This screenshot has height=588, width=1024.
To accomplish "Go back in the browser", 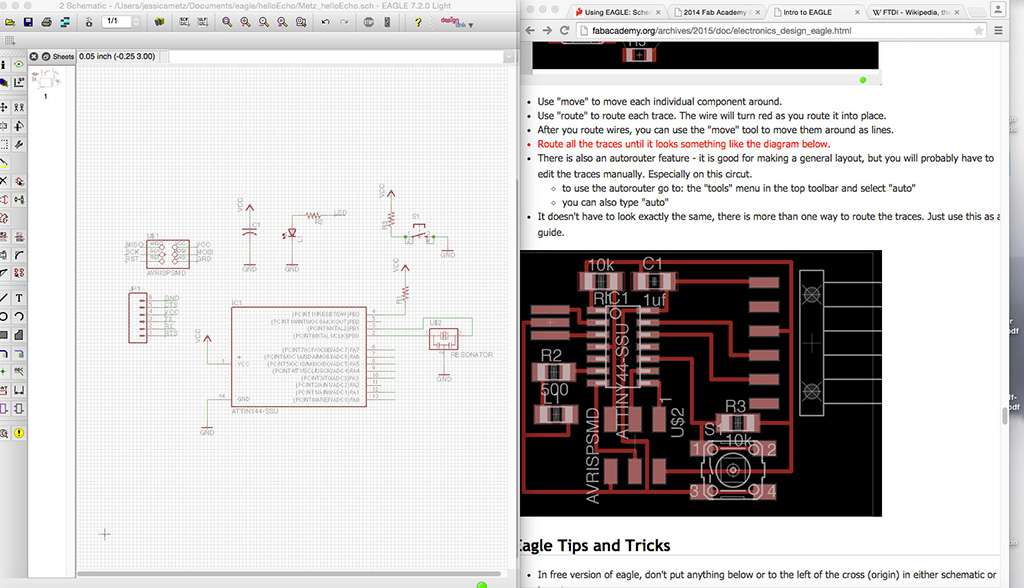I will (530, 31).
